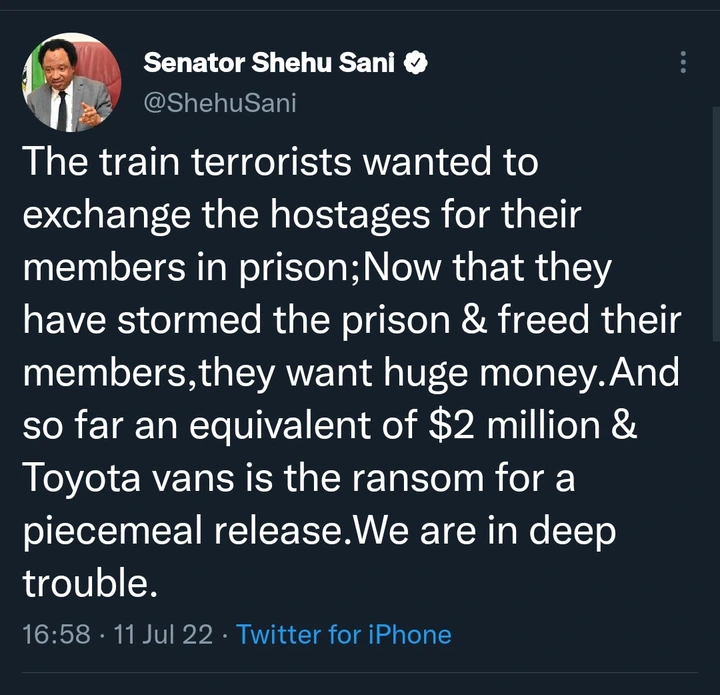Click the phrase "stormed the prison"
Viewport: 720px width, 695px height.
pos(298,322)
